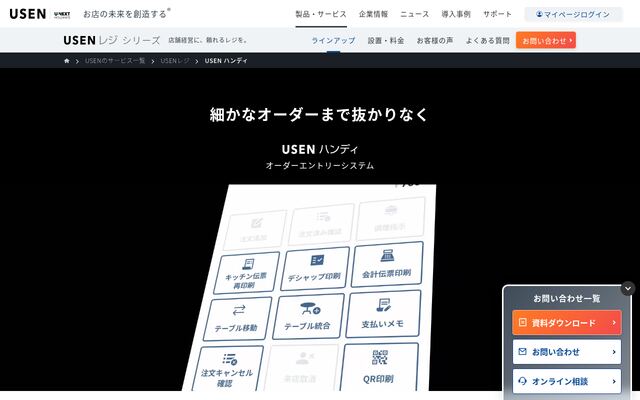Screen dimensions: 640x400
Task: Select the よくある質問 tab
Action: pos(487,40)
